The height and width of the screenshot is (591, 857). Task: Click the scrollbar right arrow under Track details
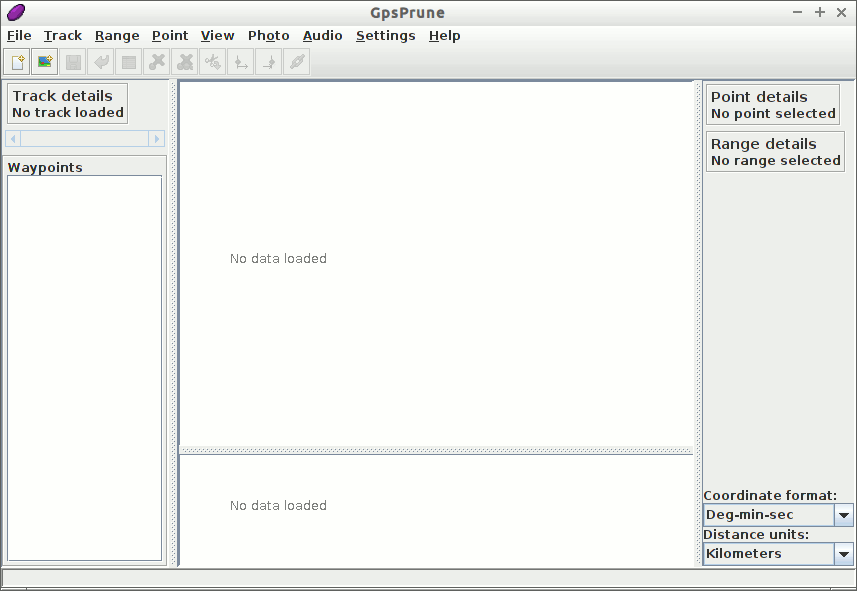click(157, 139)
